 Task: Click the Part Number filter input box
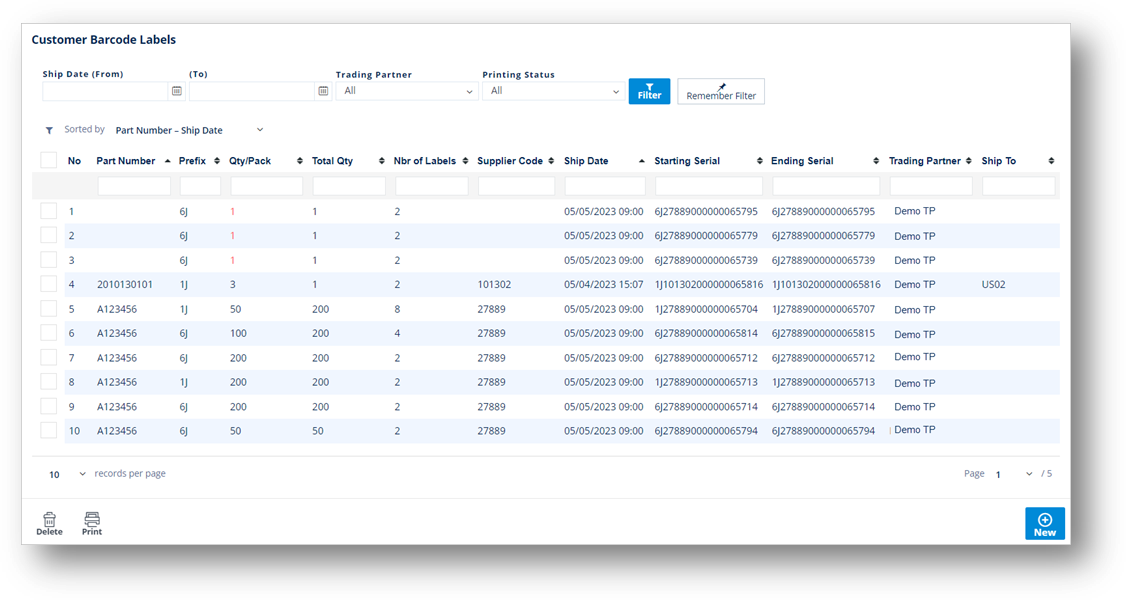click(134, 185)
